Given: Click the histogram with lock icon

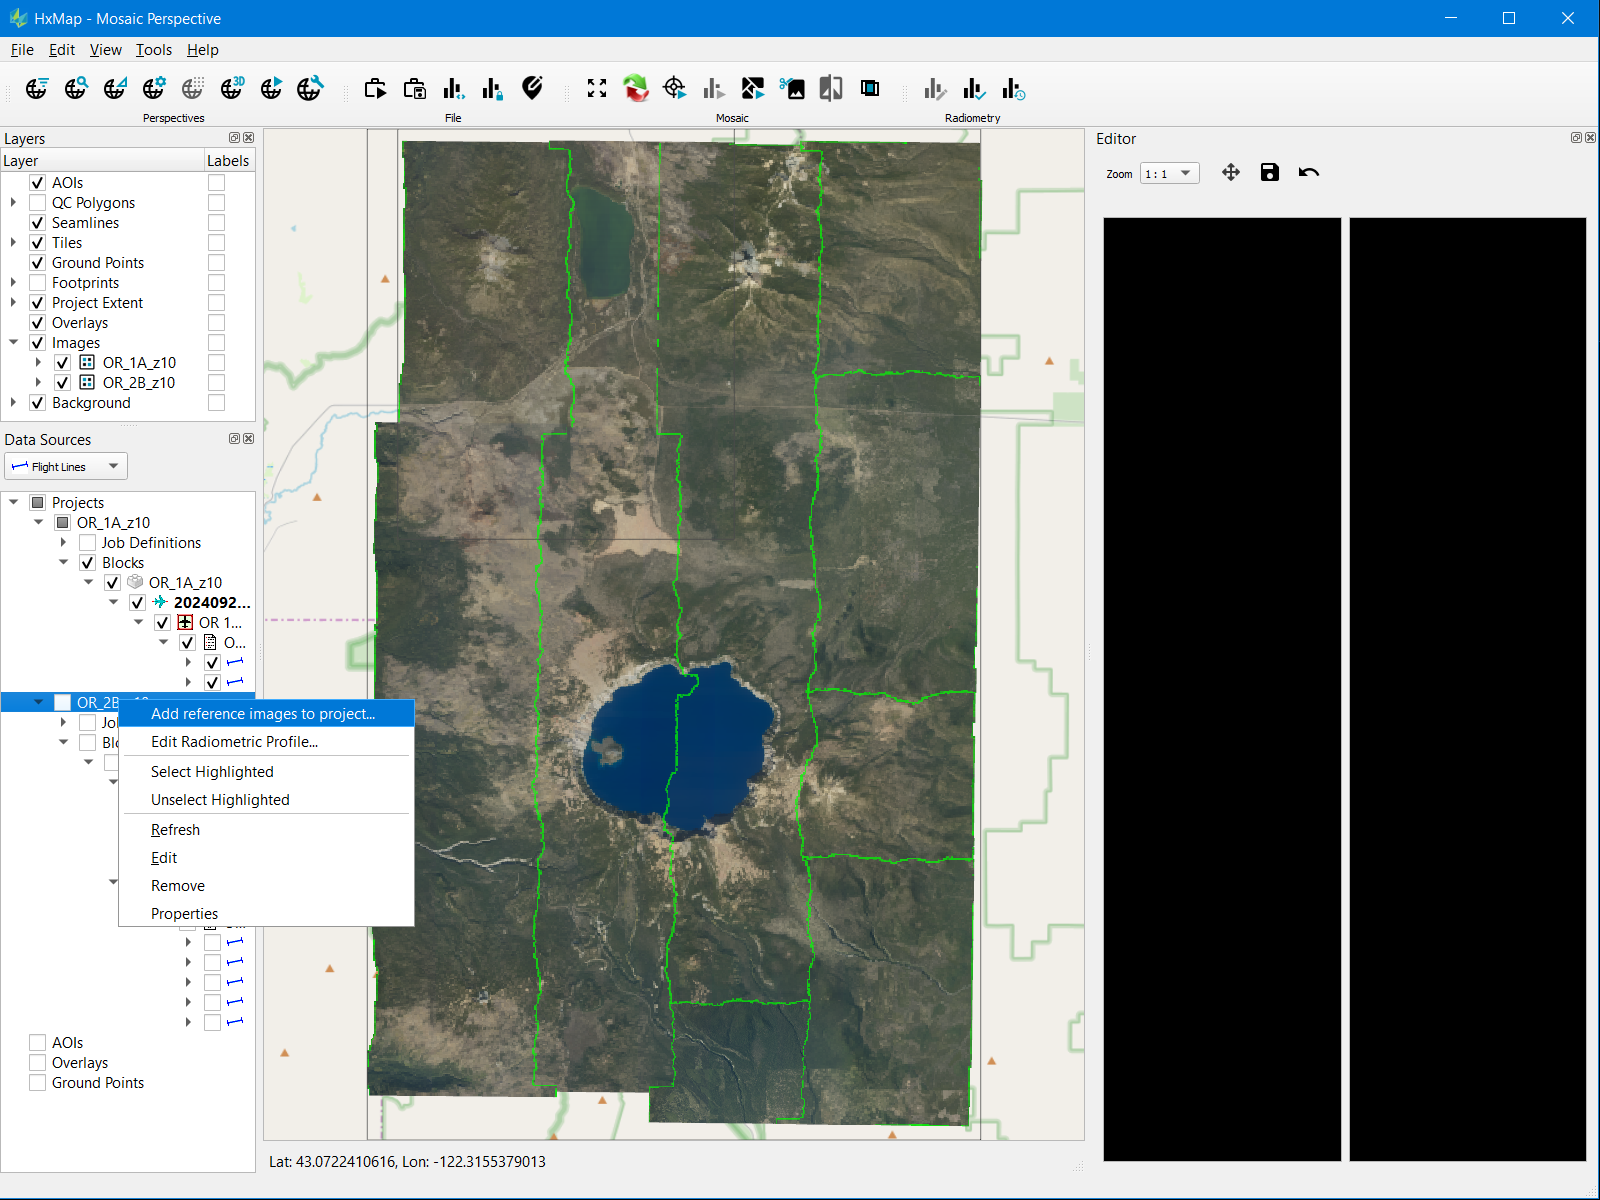Looking at the screenshot, I should click(x=493, y=89).
